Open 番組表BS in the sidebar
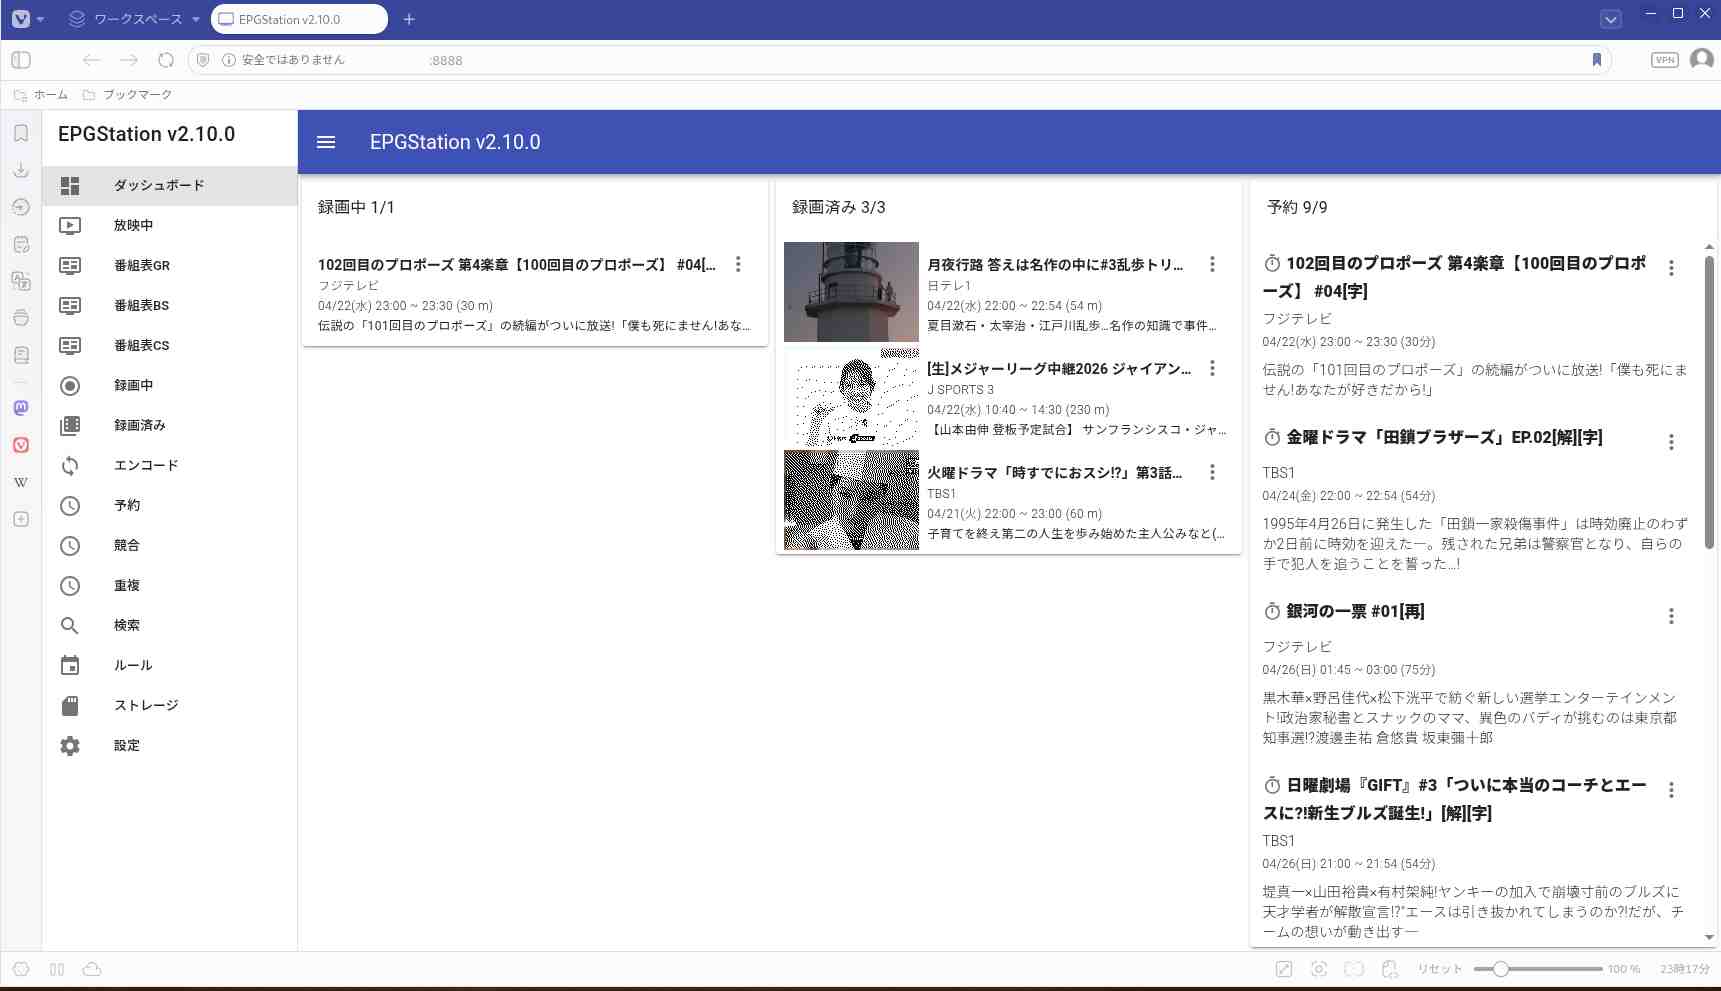The height and width of the screenshot is (991, 1721). (x=141, y=306)
